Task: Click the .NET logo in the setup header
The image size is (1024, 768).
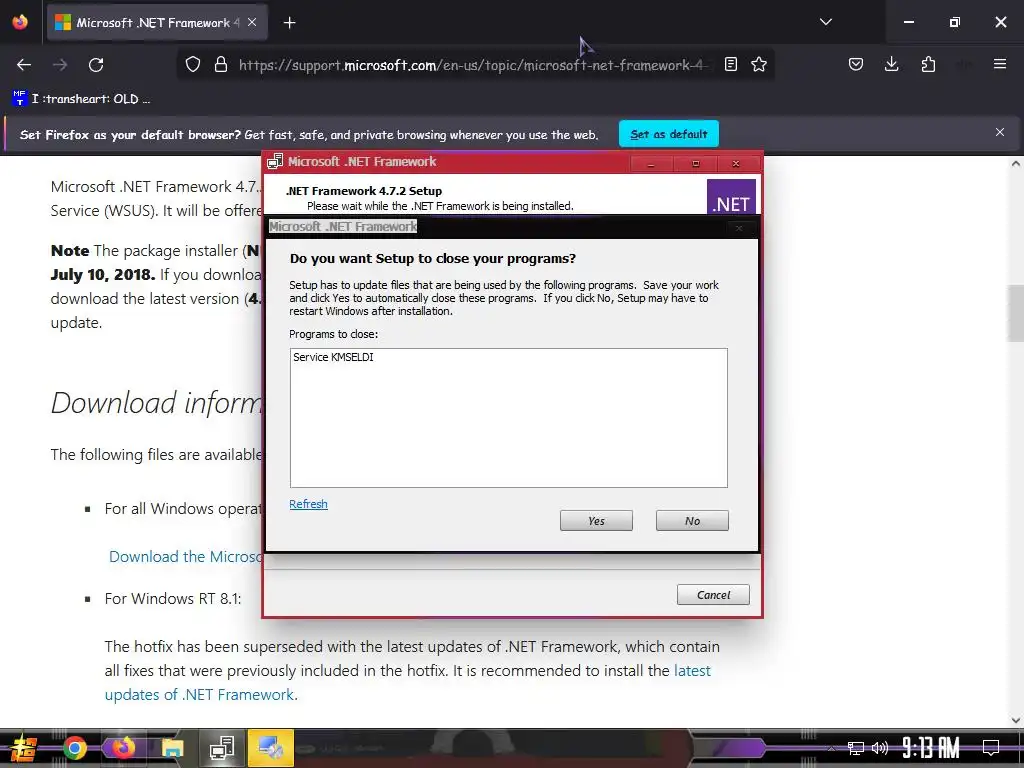Action: (731, 197)
